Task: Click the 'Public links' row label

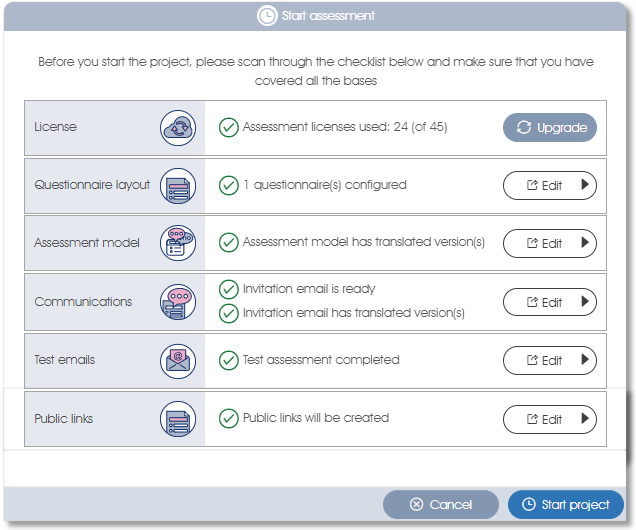Action: pyautogui.click(x=64, y=418)
